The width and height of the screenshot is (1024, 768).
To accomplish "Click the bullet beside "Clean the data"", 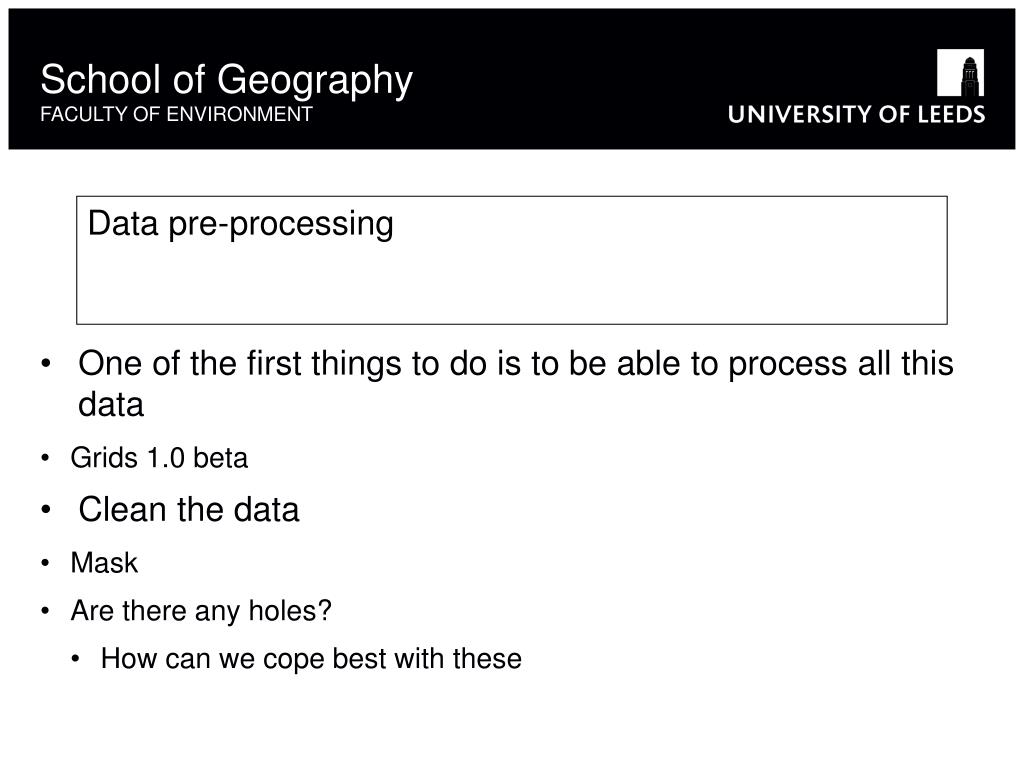I will pos(49,510).
